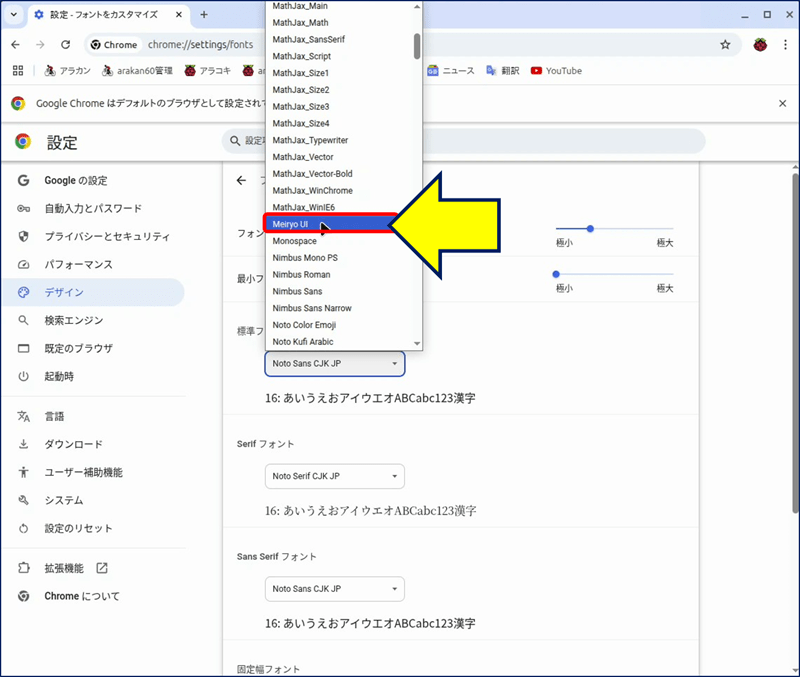
Task: Open the アラコキ bookmark
Action: pos(208,71)
